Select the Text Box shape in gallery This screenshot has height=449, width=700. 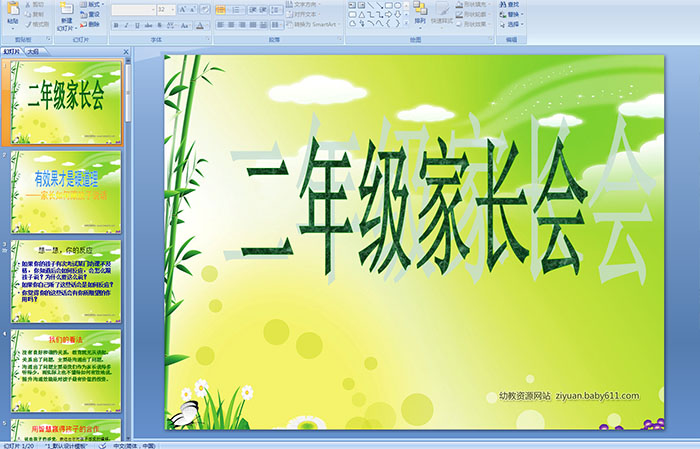coord(352,5)
